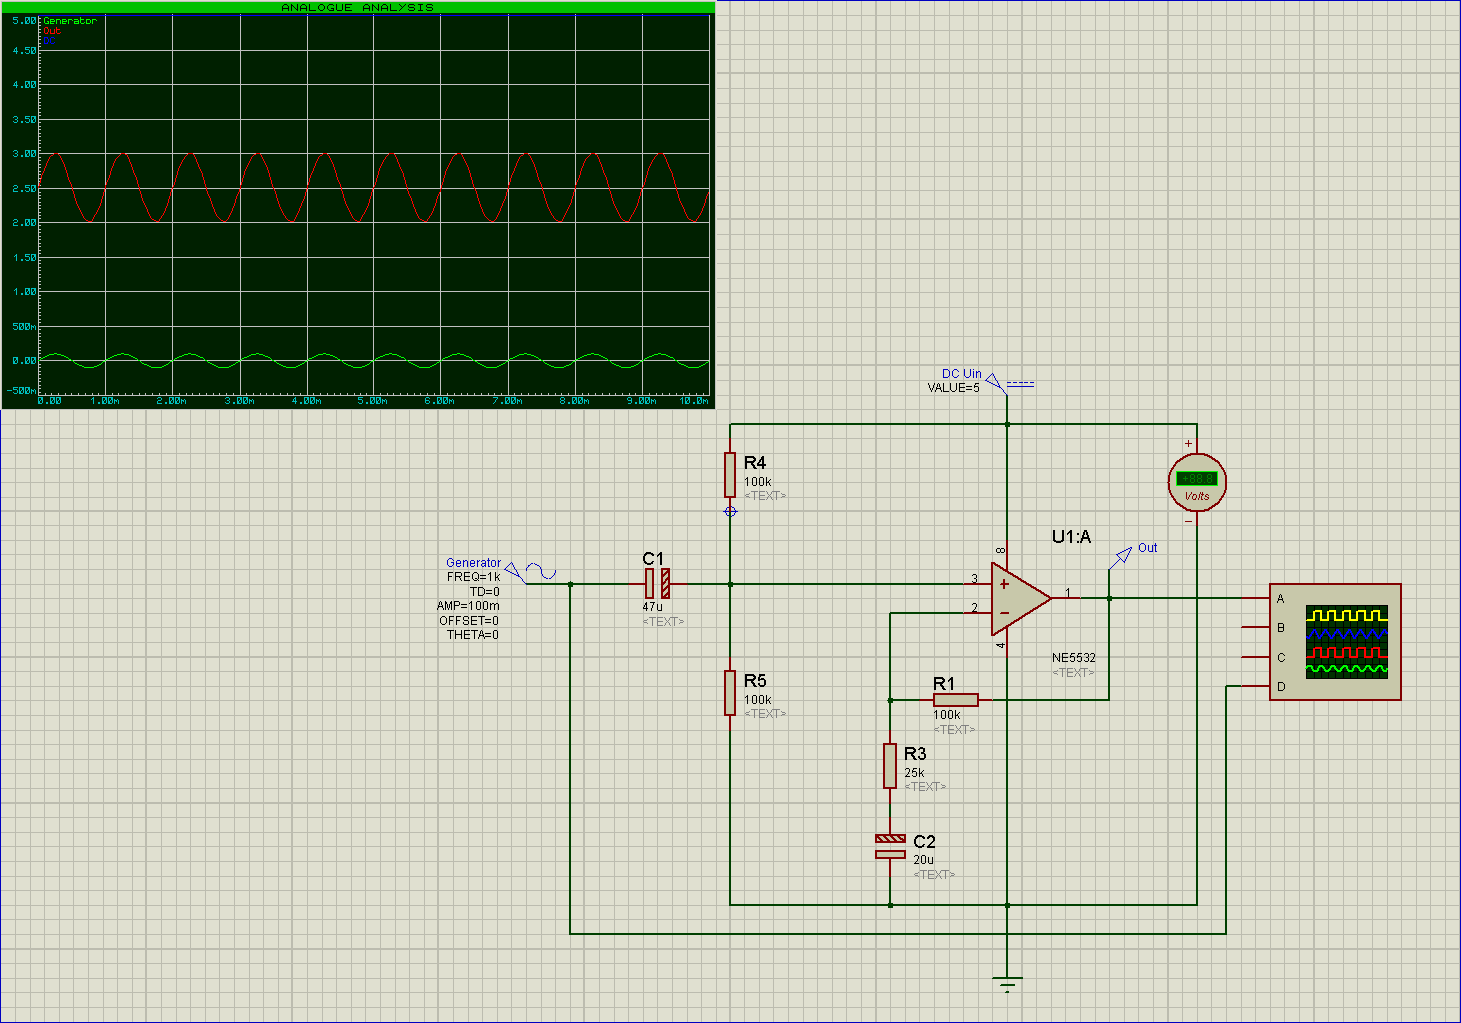Viewport: 1461px width, 1023px height.
Task: Select the NE5532 op-amp triangle symbol
Action: point(1018,598)
